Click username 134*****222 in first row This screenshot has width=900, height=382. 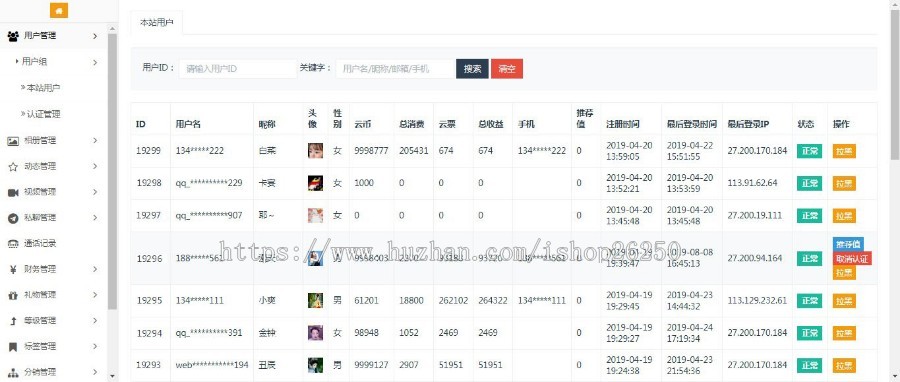pos(200,151)
